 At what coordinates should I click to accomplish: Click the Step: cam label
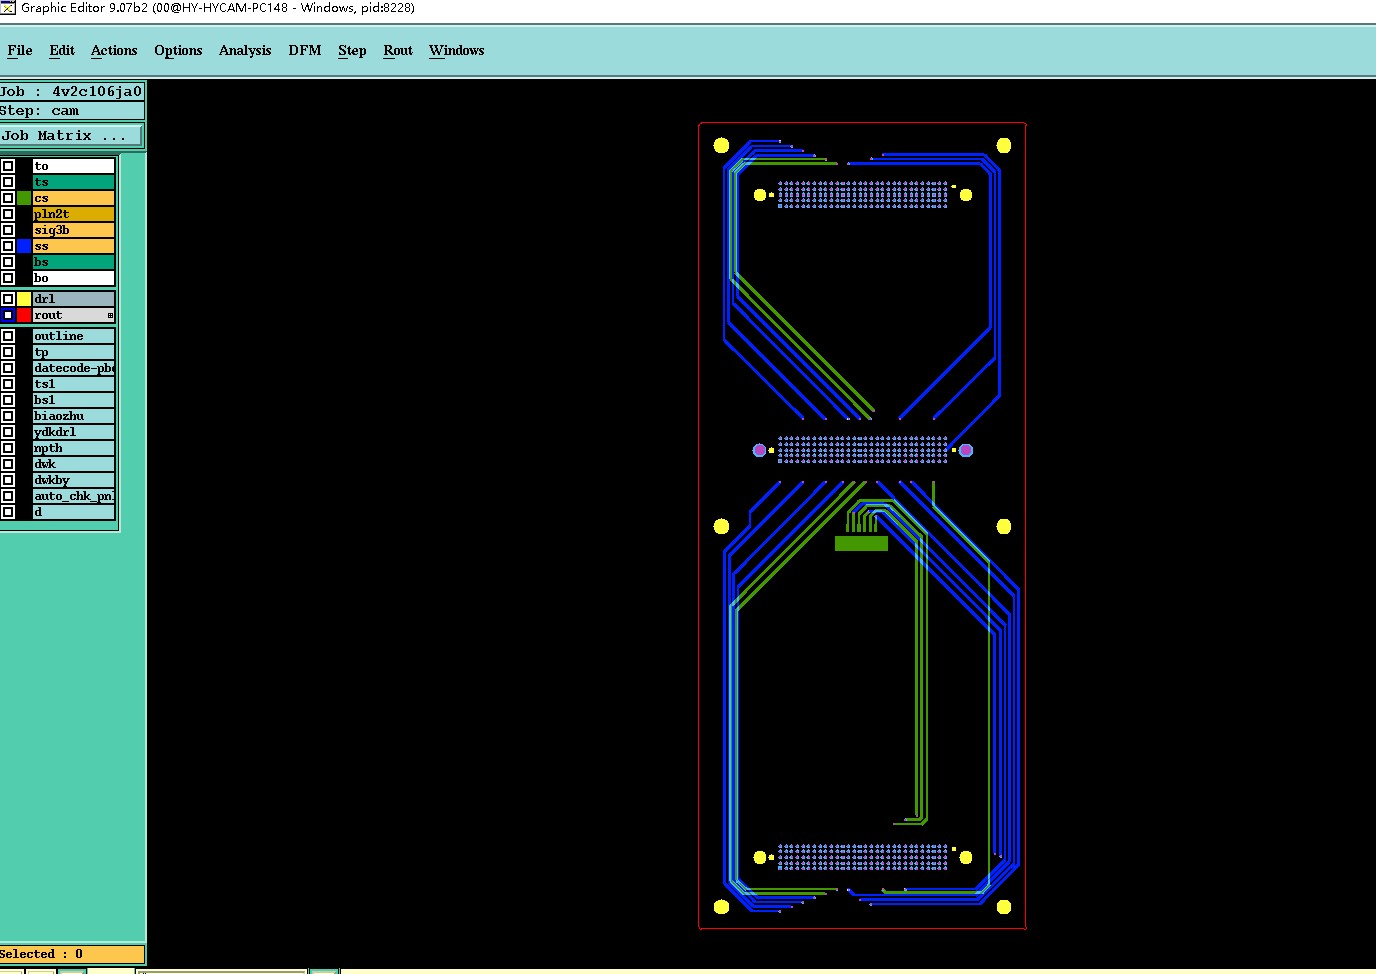click(x=72, y=111)
